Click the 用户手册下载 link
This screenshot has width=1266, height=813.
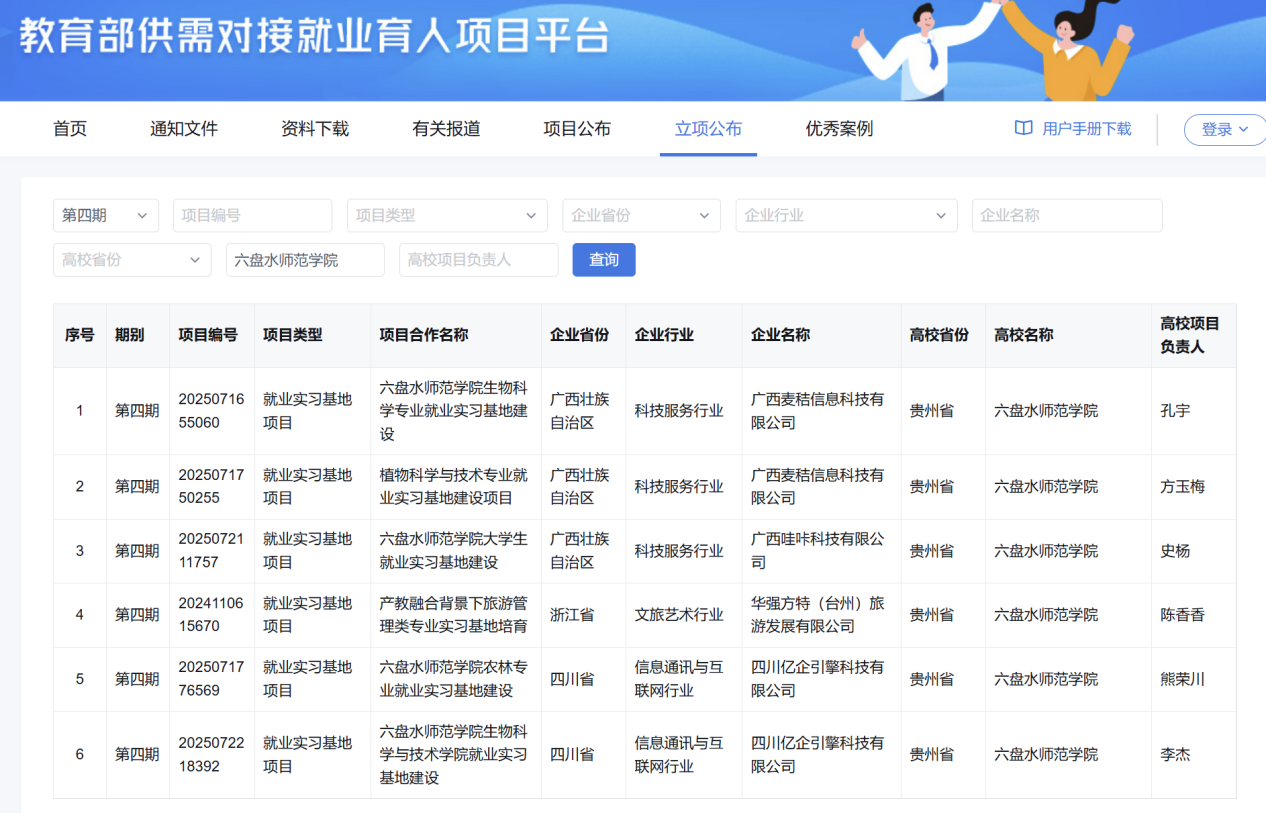coord(1086,129)
